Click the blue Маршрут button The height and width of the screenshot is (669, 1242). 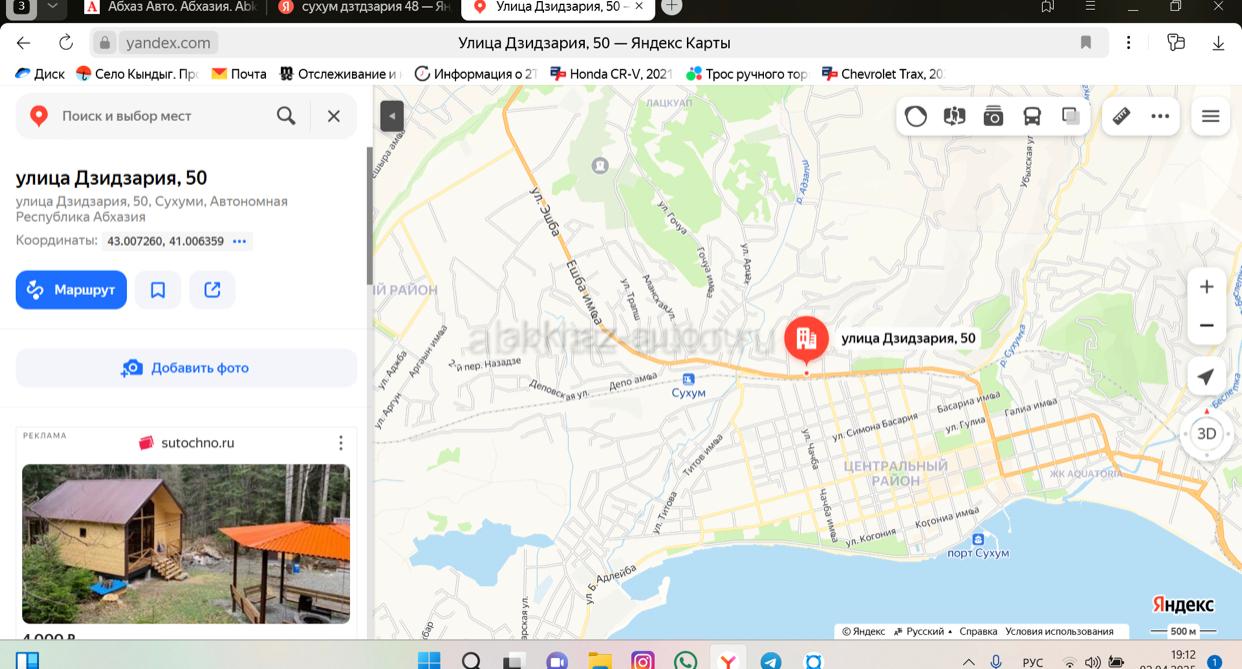[x=71, y=290]
